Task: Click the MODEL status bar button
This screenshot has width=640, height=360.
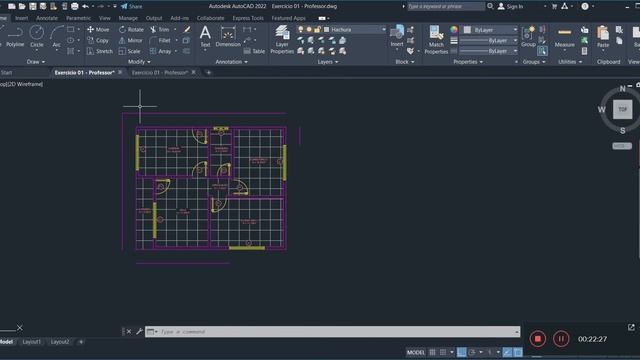Action: [416, 352]
